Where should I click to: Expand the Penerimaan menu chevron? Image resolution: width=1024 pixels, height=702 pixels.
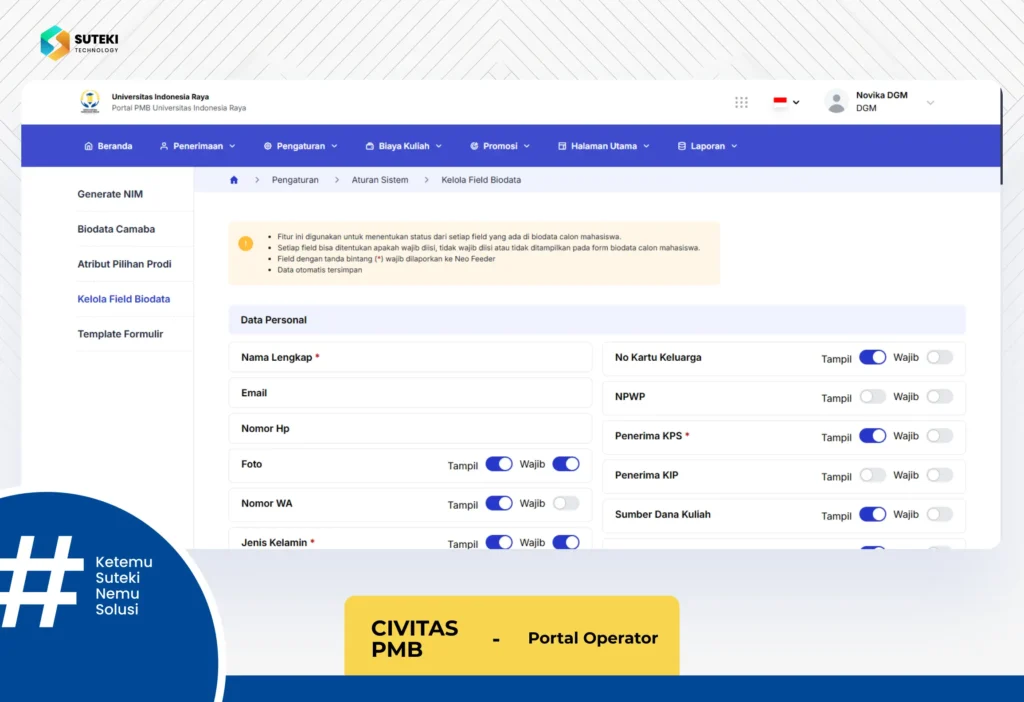(232, 146)
